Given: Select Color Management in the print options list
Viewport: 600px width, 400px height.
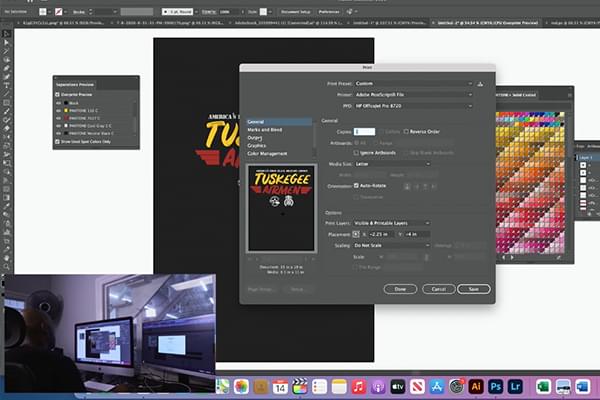Looking at the screenshot, I should pyautogui.click(x=268, y=153).
